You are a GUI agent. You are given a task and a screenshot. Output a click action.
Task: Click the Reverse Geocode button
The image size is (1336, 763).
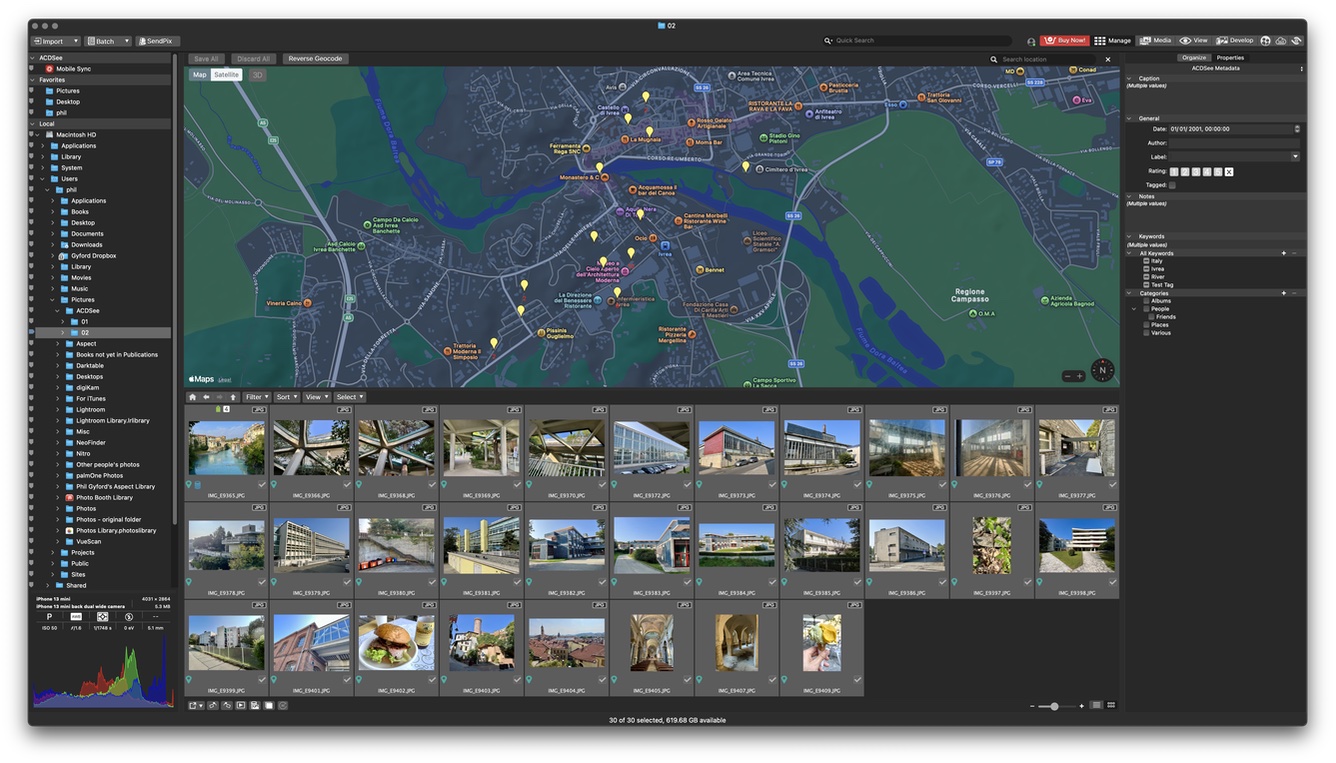pyautogui.click(x=315, y=59)
